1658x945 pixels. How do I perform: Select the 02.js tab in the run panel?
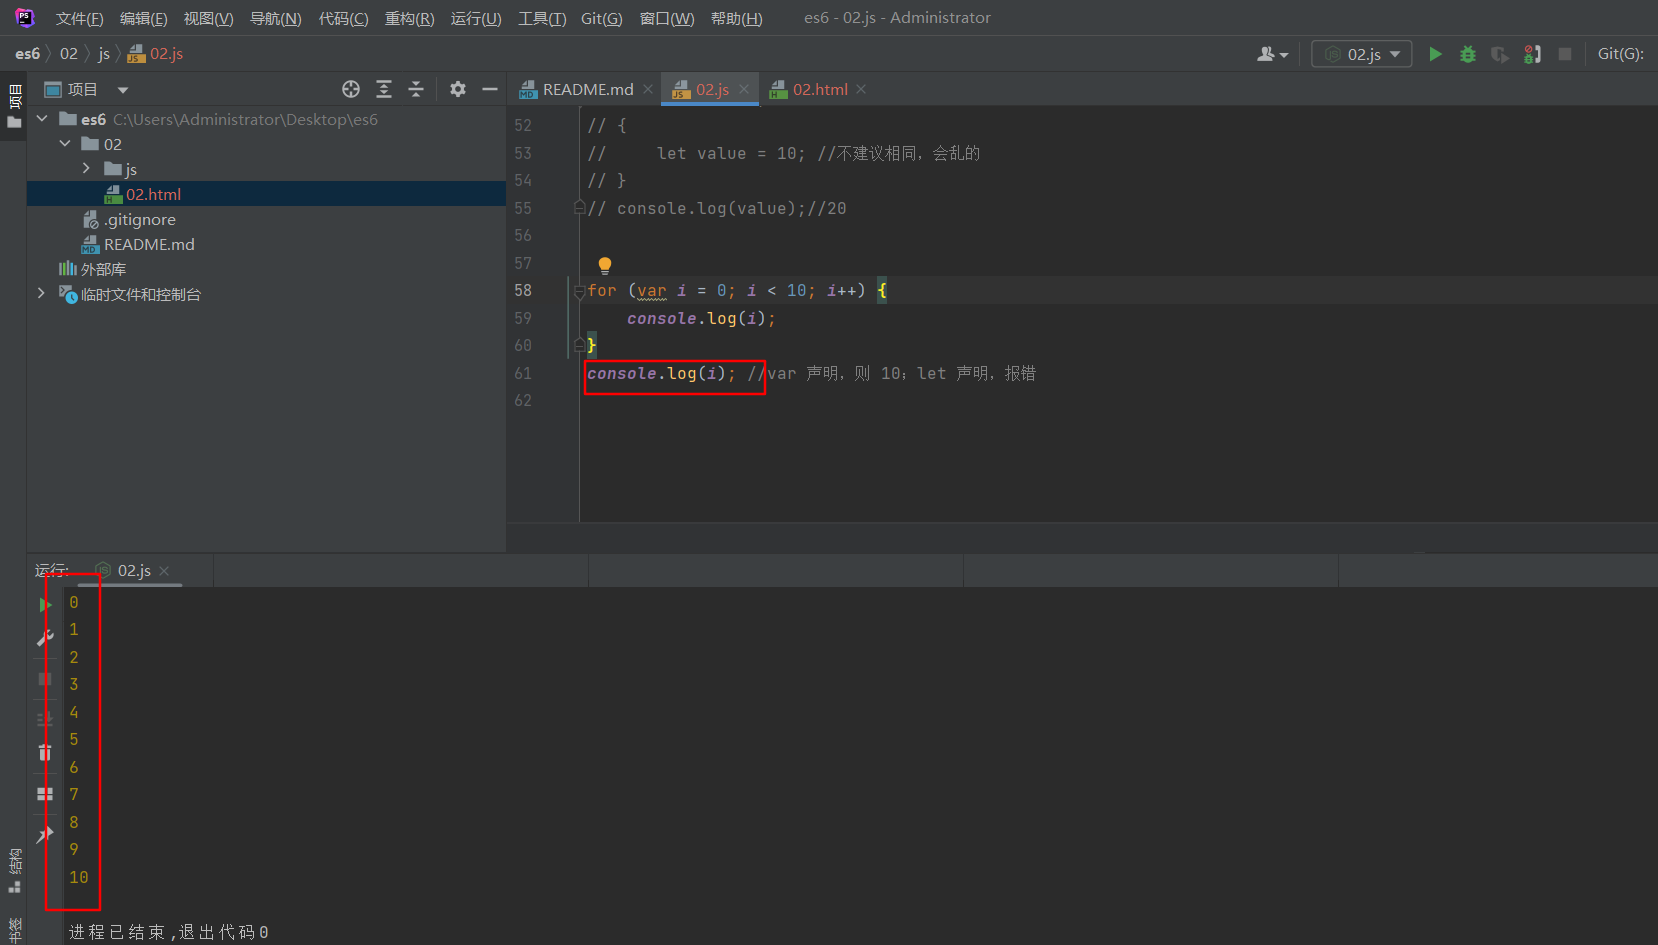(x=134, y=571)
